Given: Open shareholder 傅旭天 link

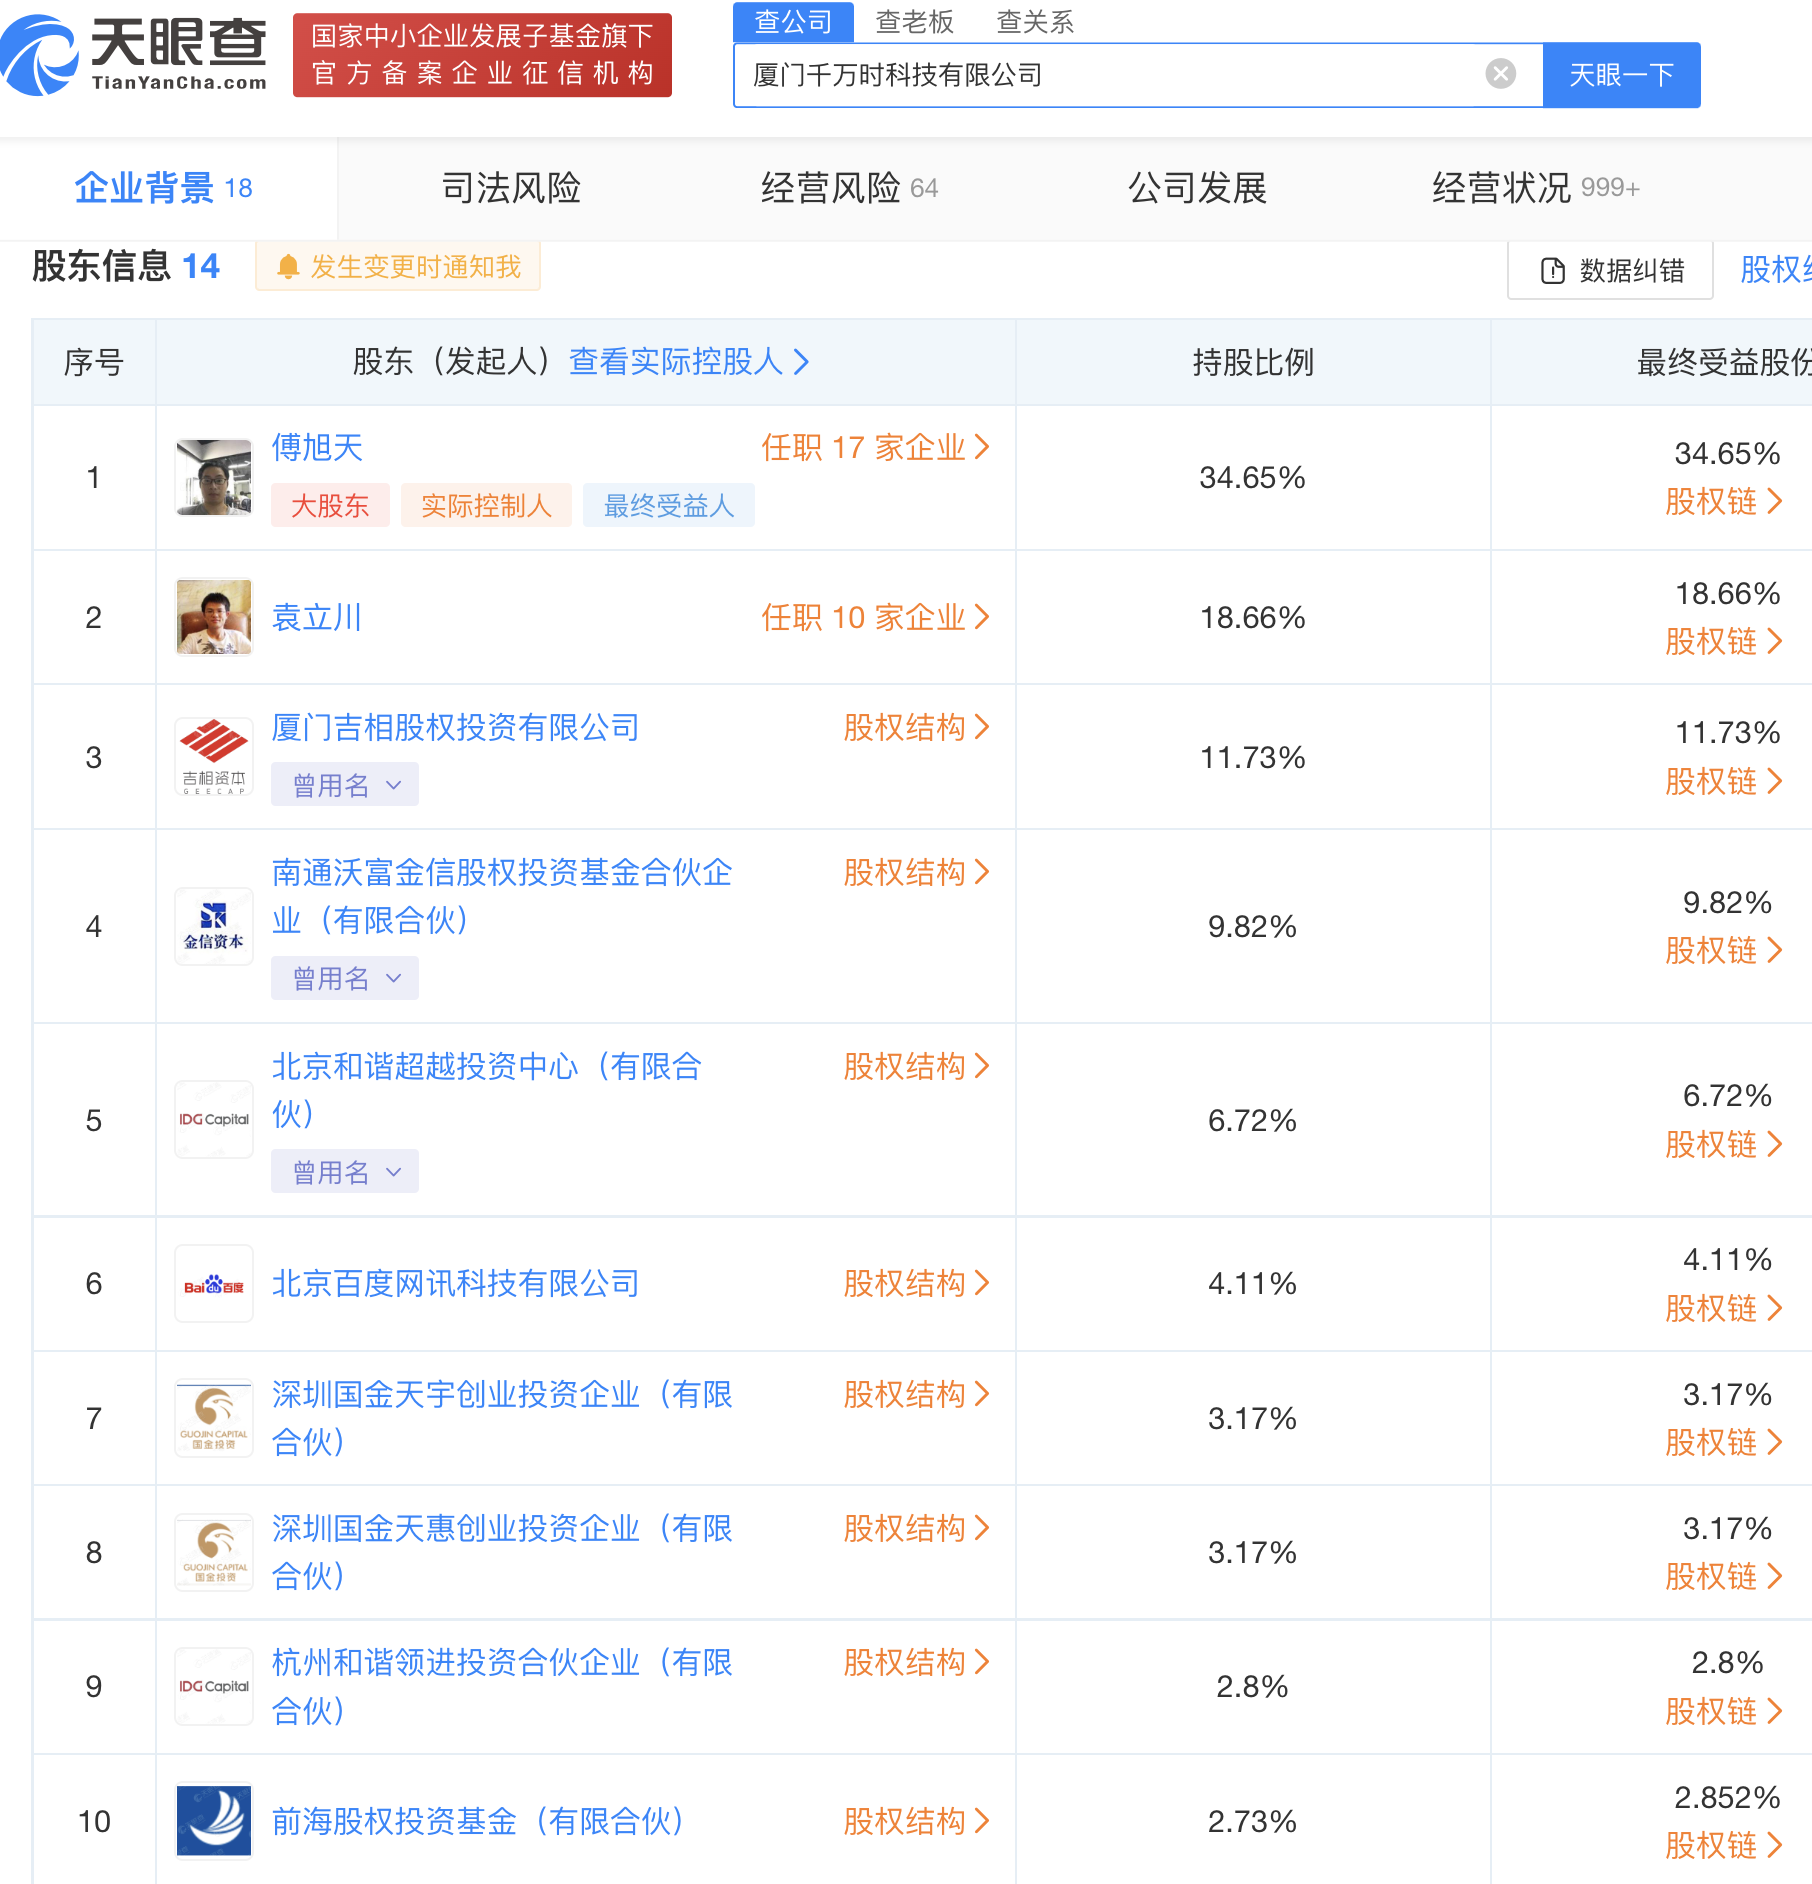Looking at the screenshot, I should (x=317, y=447).
